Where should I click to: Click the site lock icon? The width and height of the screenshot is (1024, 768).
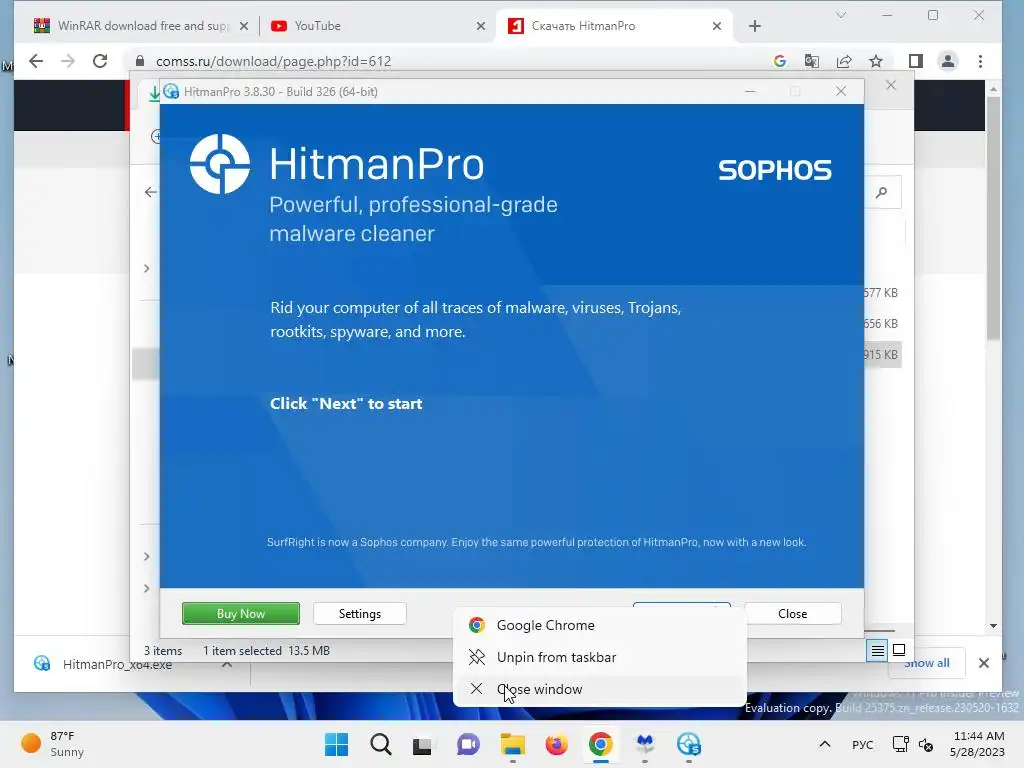coord(140,61)
